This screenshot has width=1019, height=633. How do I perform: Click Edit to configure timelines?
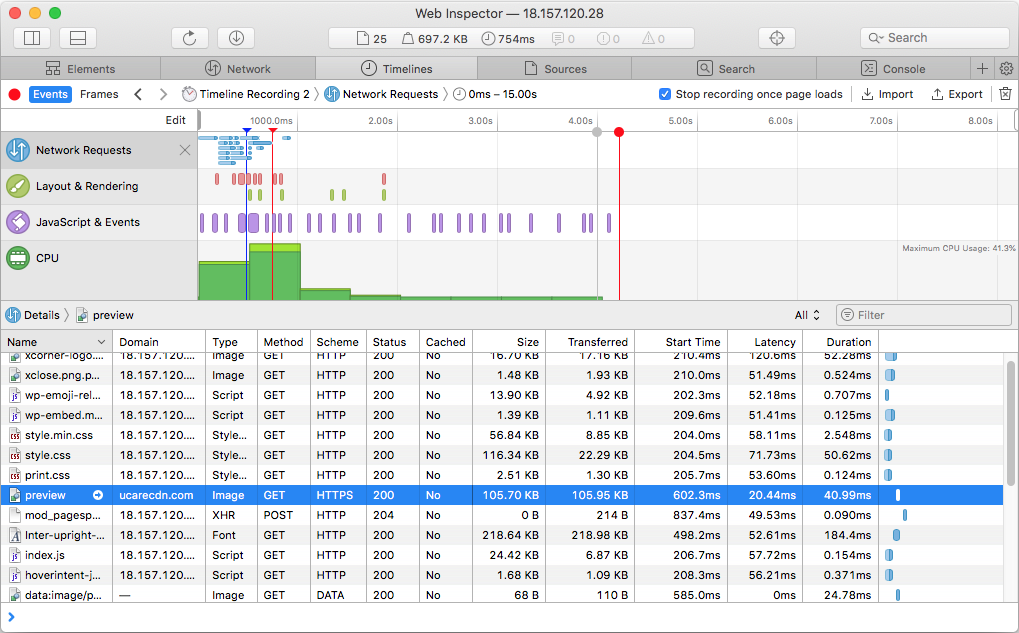click(175, 120)
